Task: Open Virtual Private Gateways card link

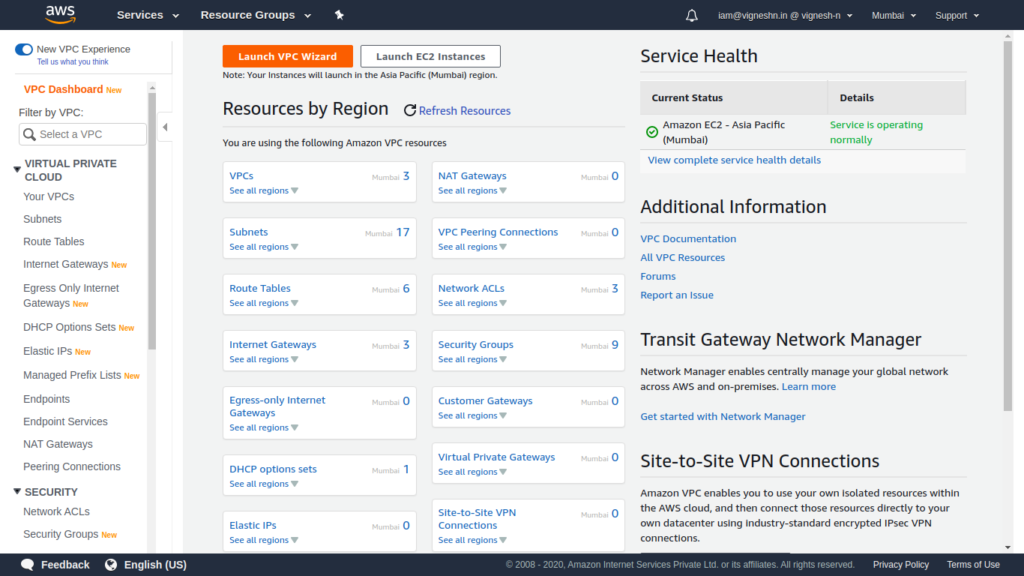Action: [496, 457]
